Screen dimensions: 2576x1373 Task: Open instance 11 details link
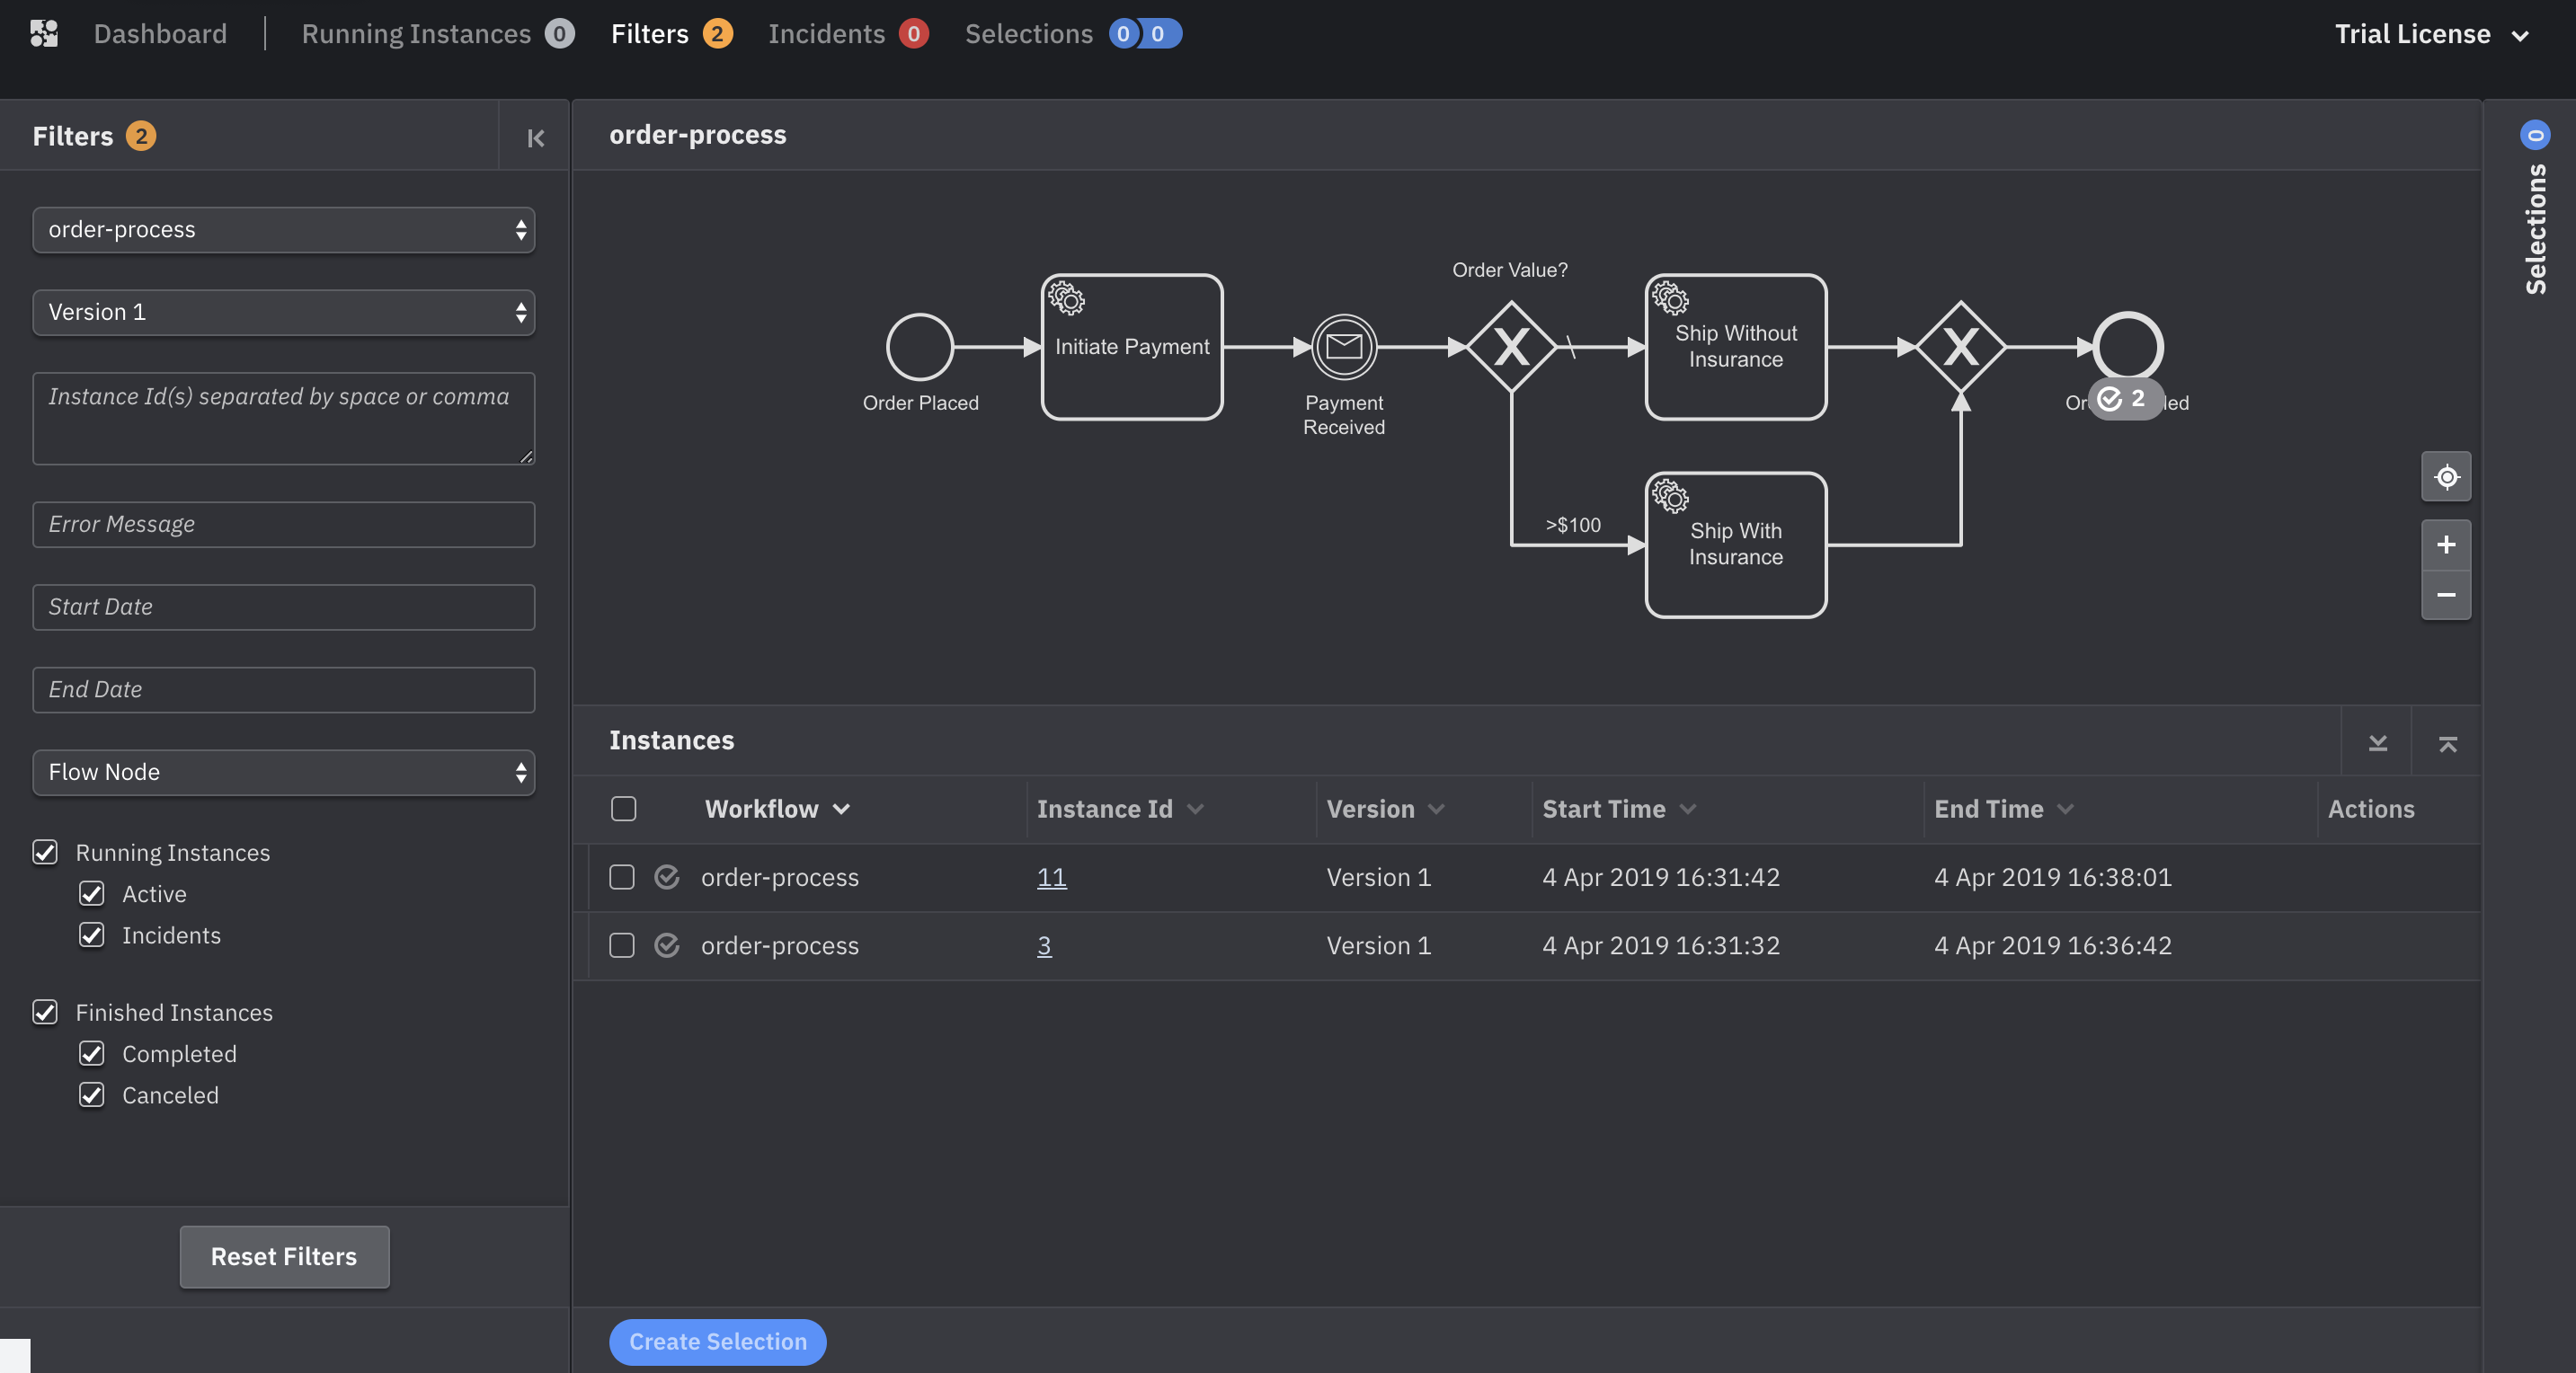coord(1051,877)
